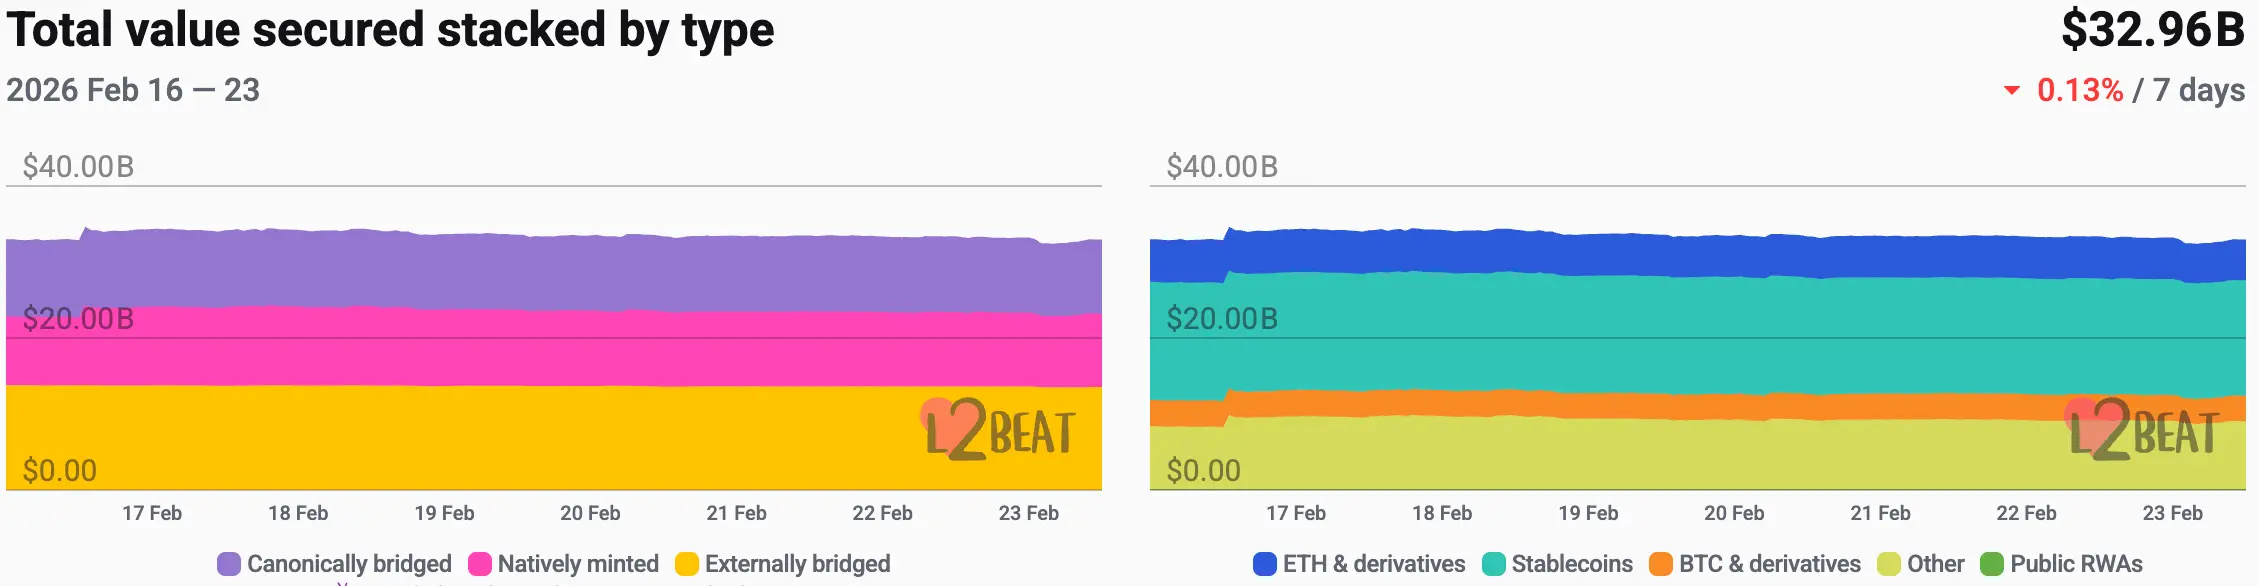This screenshot has width=2258, height=586.
Task: Click the pink Natively minted legend swatch
Action: 480,564
